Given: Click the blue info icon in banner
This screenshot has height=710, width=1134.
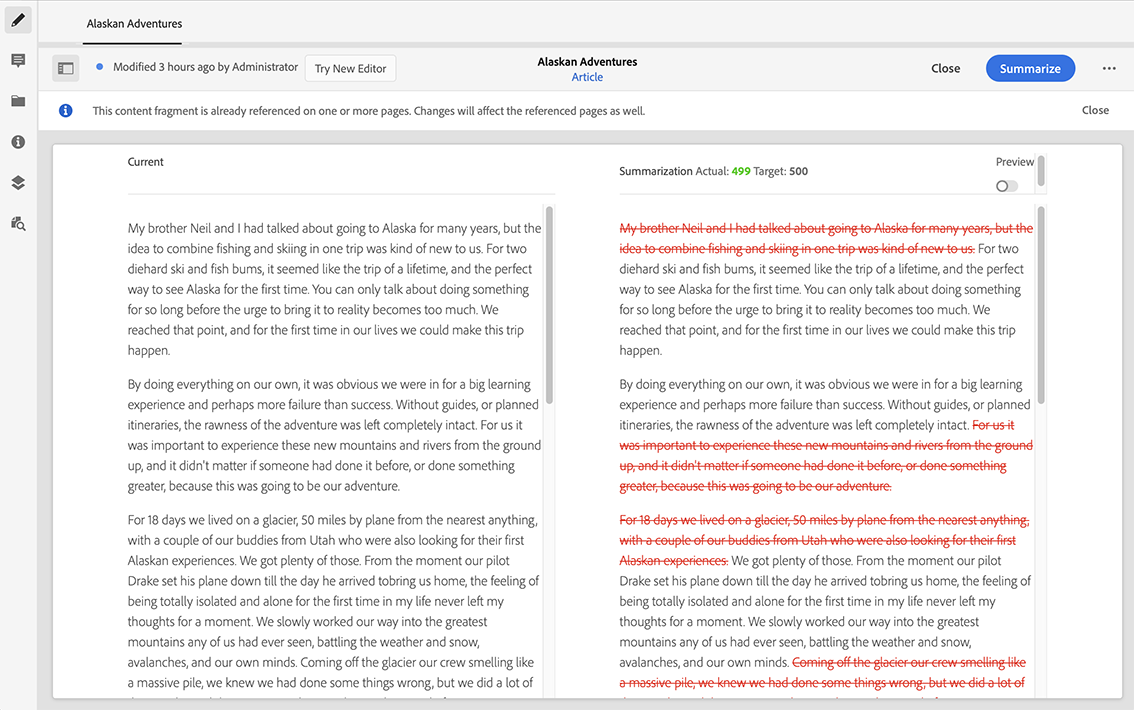Looking at the screenshot, I should point(66,111).
